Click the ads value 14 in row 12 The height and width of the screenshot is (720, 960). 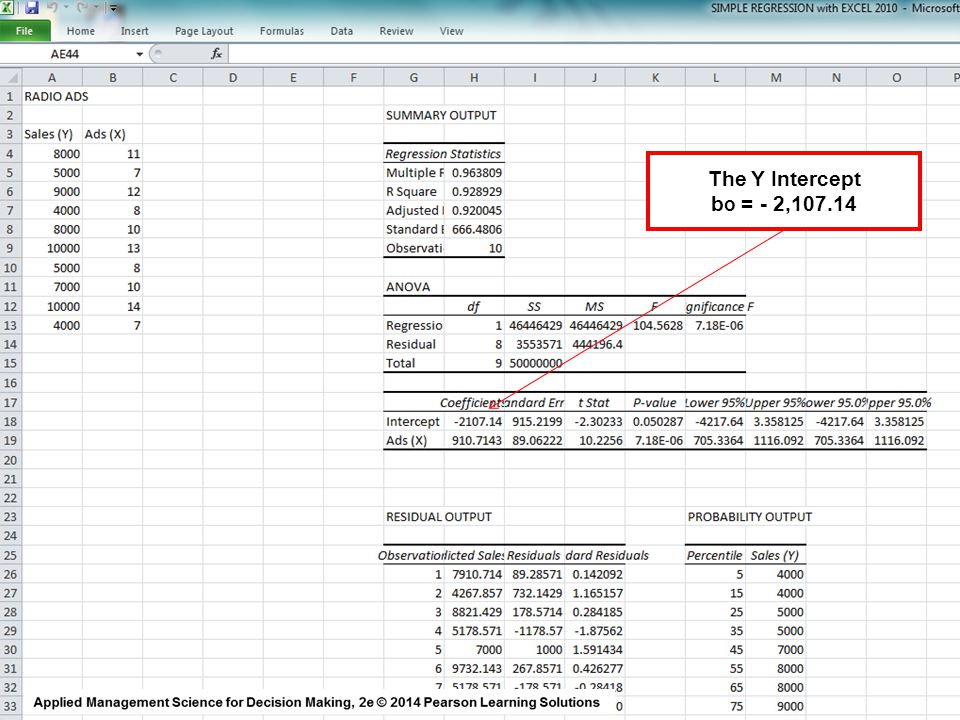[113, 307]
